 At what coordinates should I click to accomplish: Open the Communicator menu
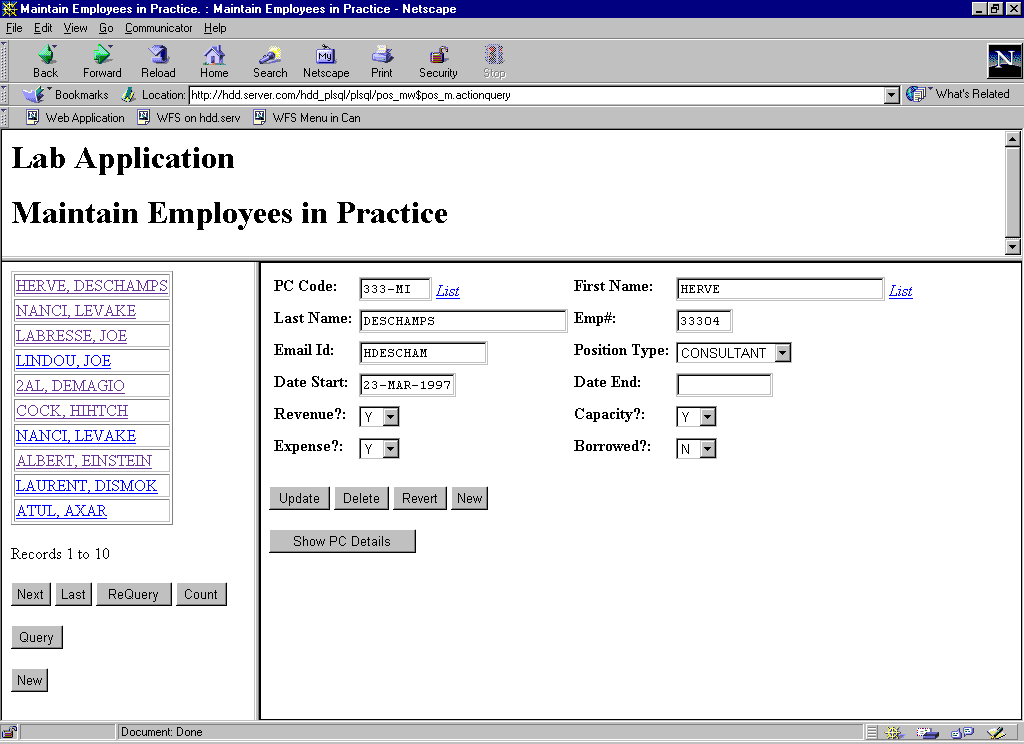point(158,28)
